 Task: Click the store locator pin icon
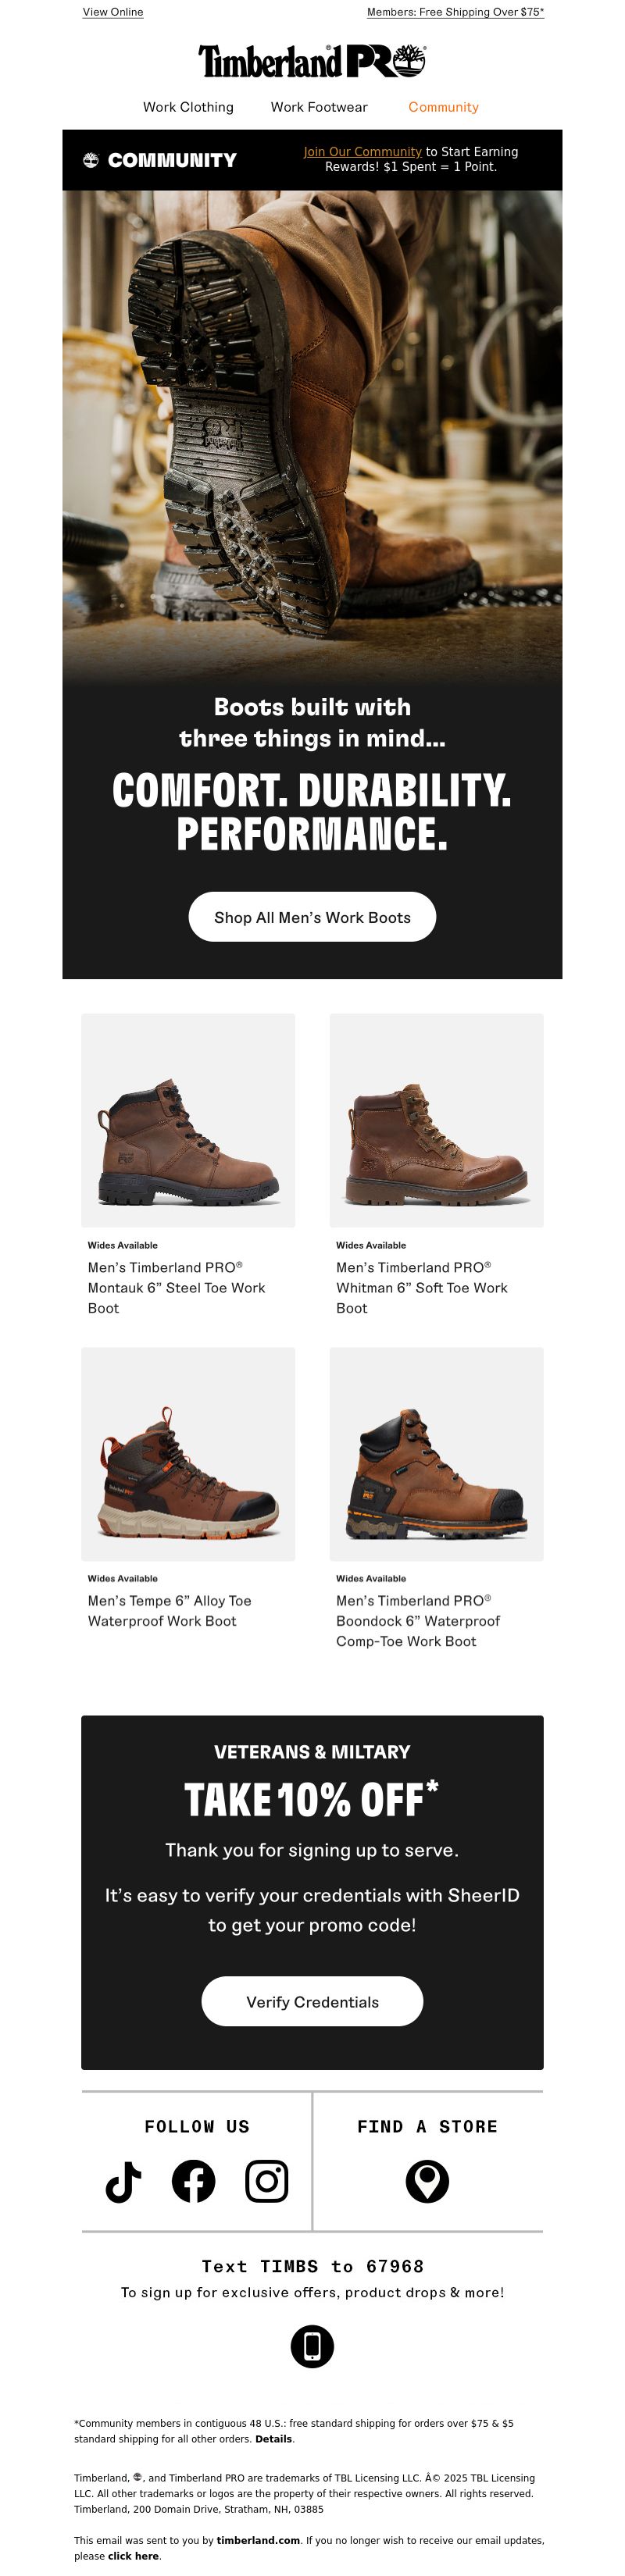click(x=427, y=2181)
